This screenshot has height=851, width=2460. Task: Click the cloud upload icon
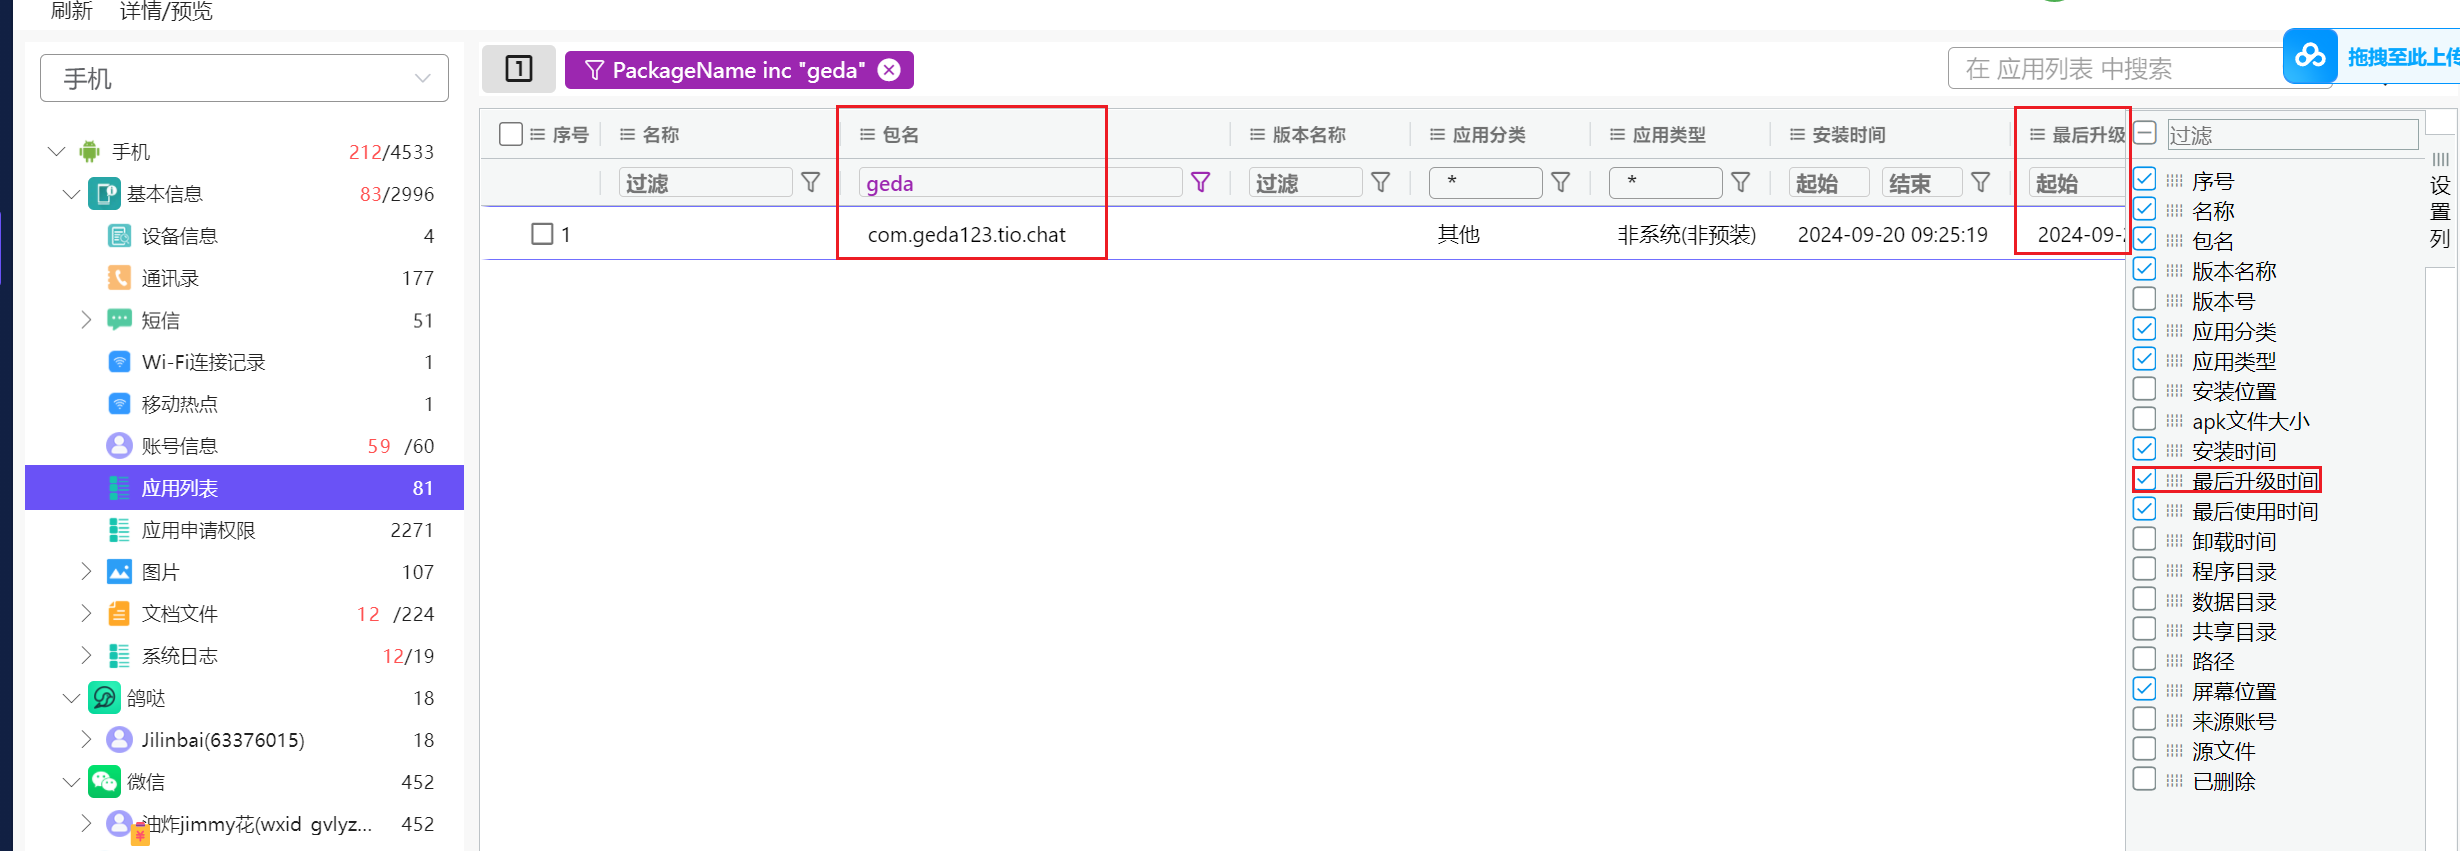coord(2310,56)
